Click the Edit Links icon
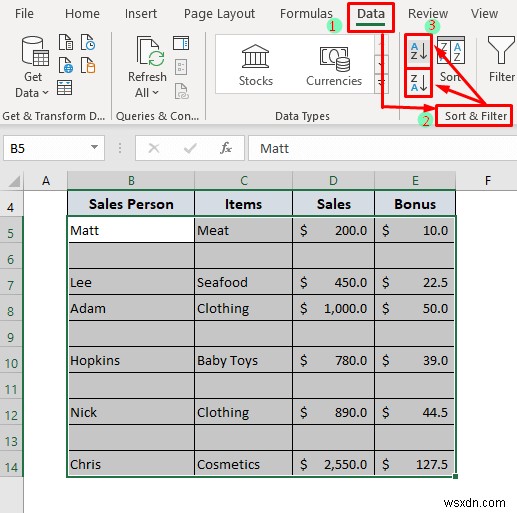This screenshot has width=517, height=513. click(182, 91)
